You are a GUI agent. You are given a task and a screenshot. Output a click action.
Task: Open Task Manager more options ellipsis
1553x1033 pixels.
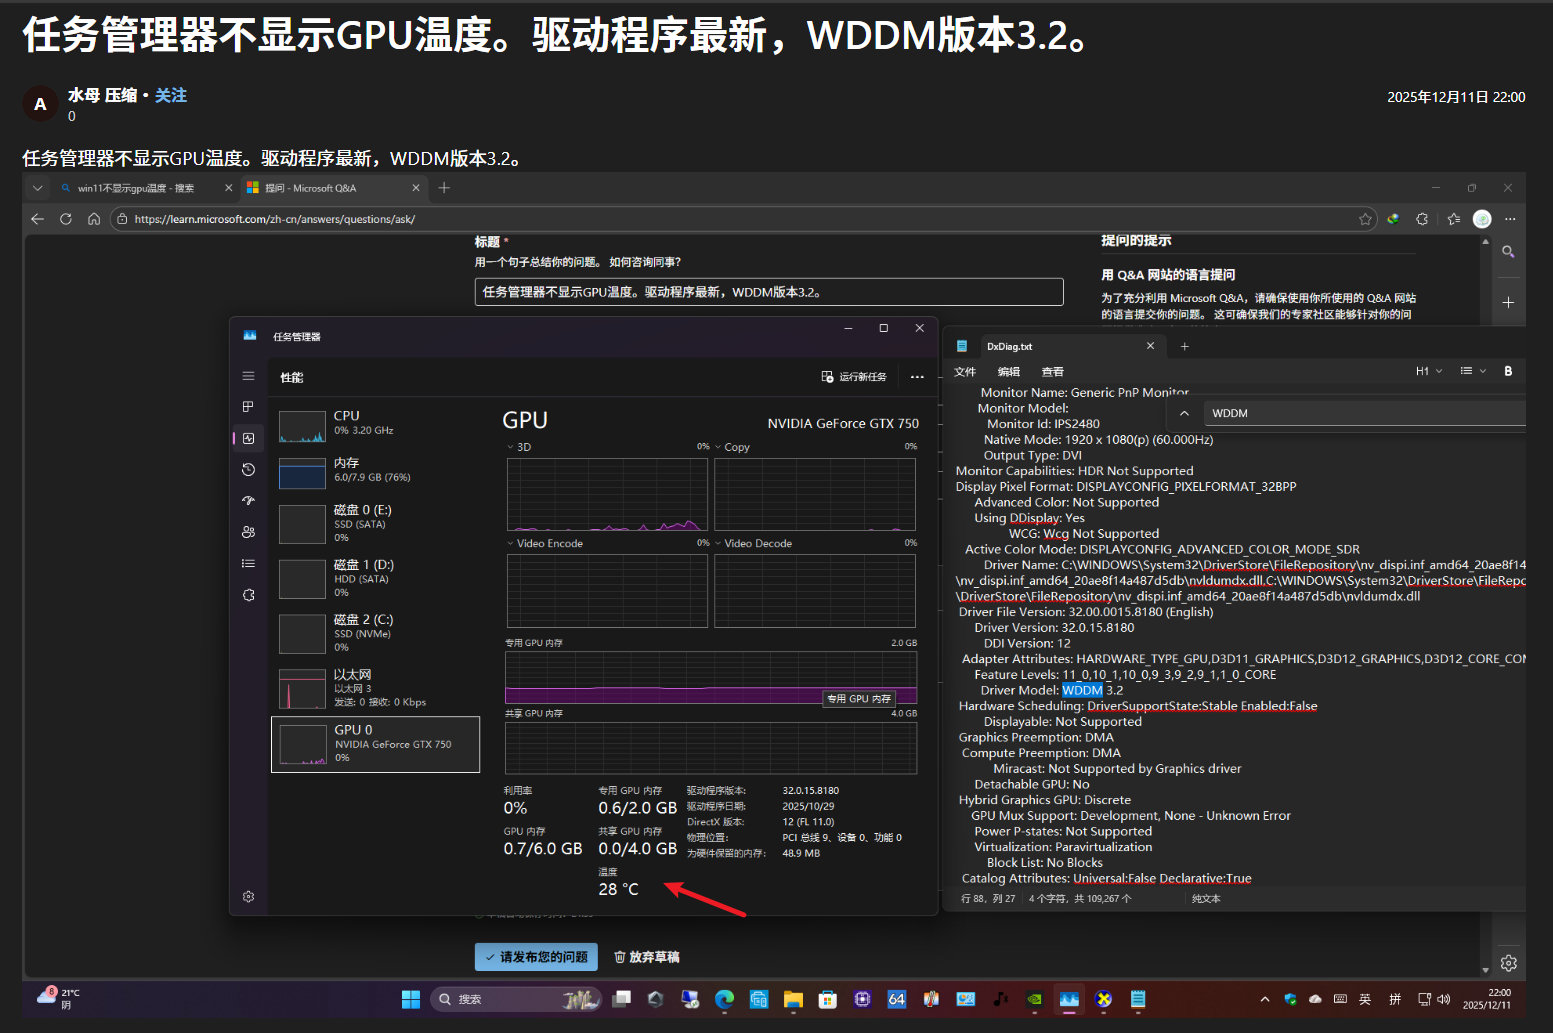917,377
